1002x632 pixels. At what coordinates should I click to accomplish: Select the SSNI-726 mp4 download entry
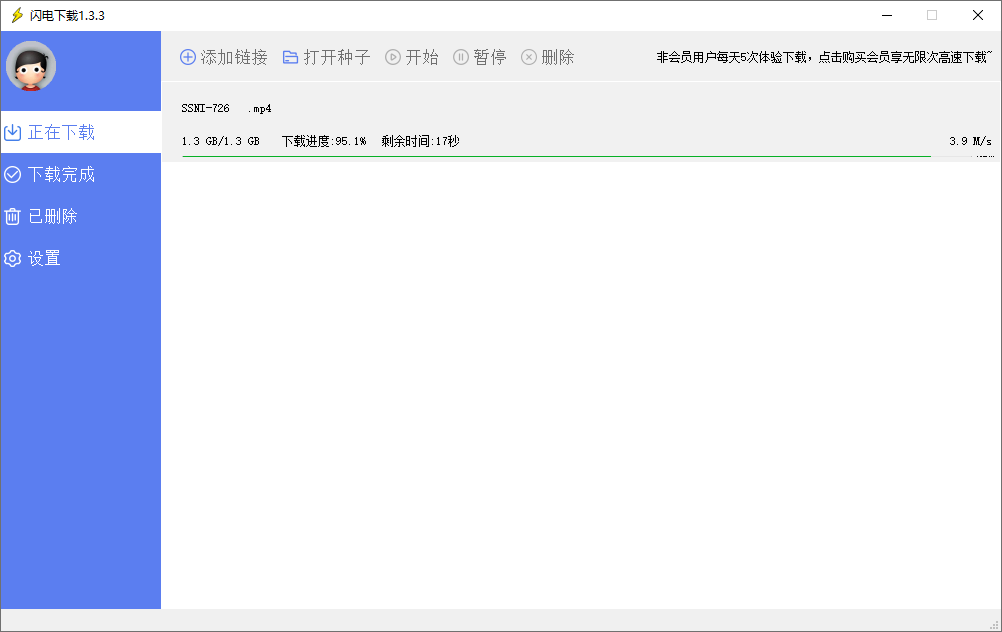224,107
